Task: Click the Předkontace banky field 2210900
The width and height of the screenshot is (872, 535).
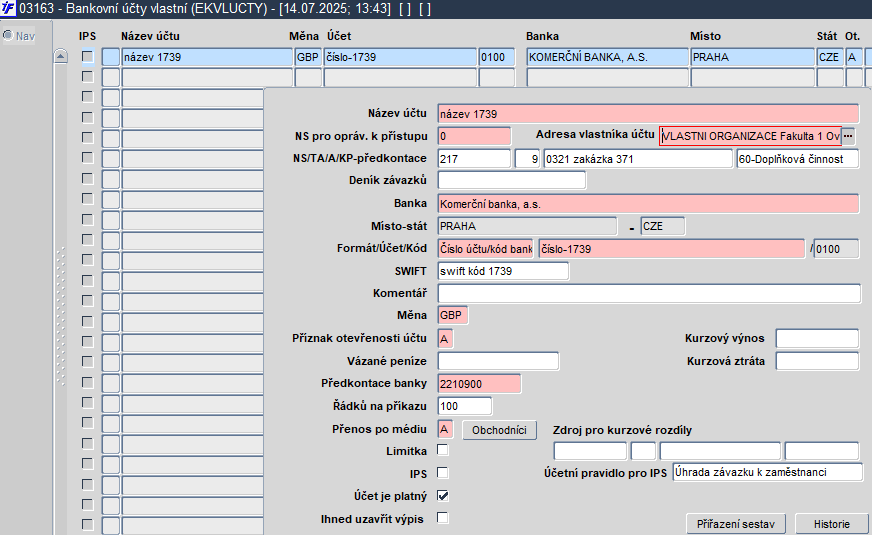Action: tap(479, 384)
